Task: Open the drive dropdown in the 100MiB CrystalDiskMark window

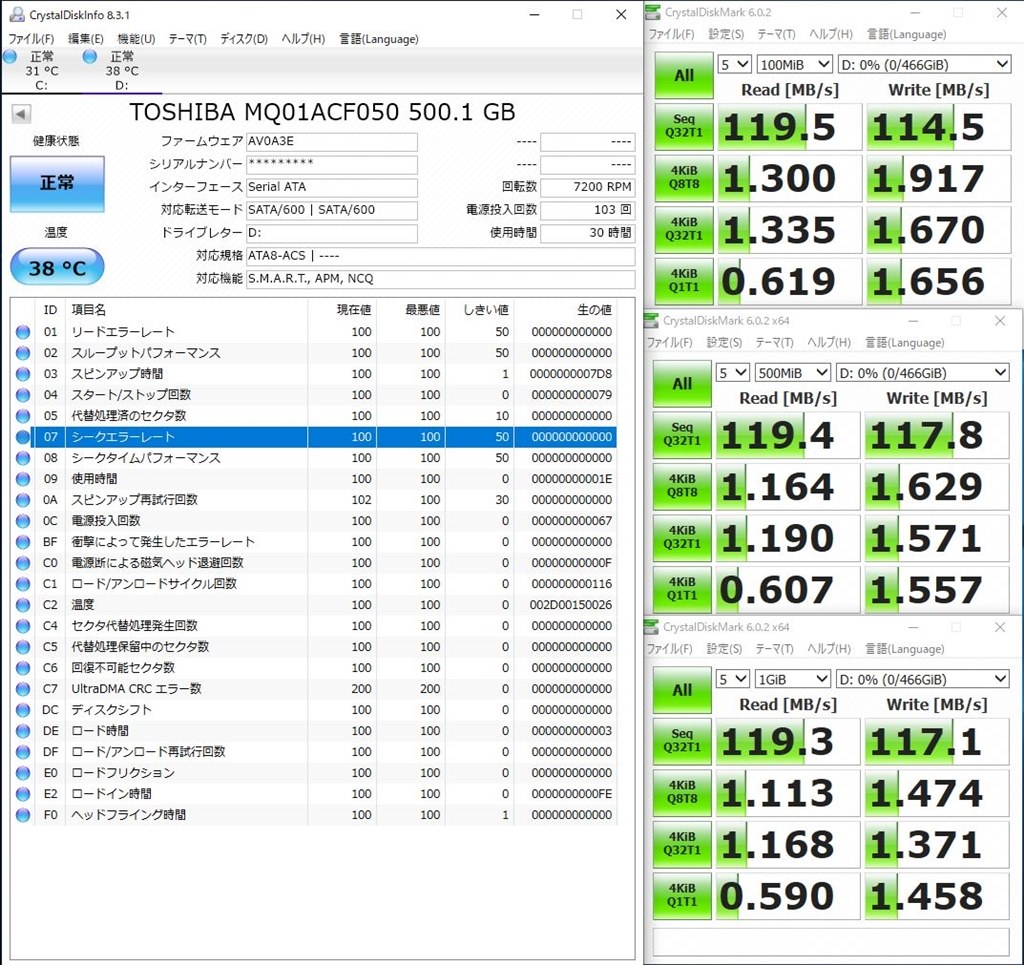Action: pyautogui.click(x=925, y=65)
